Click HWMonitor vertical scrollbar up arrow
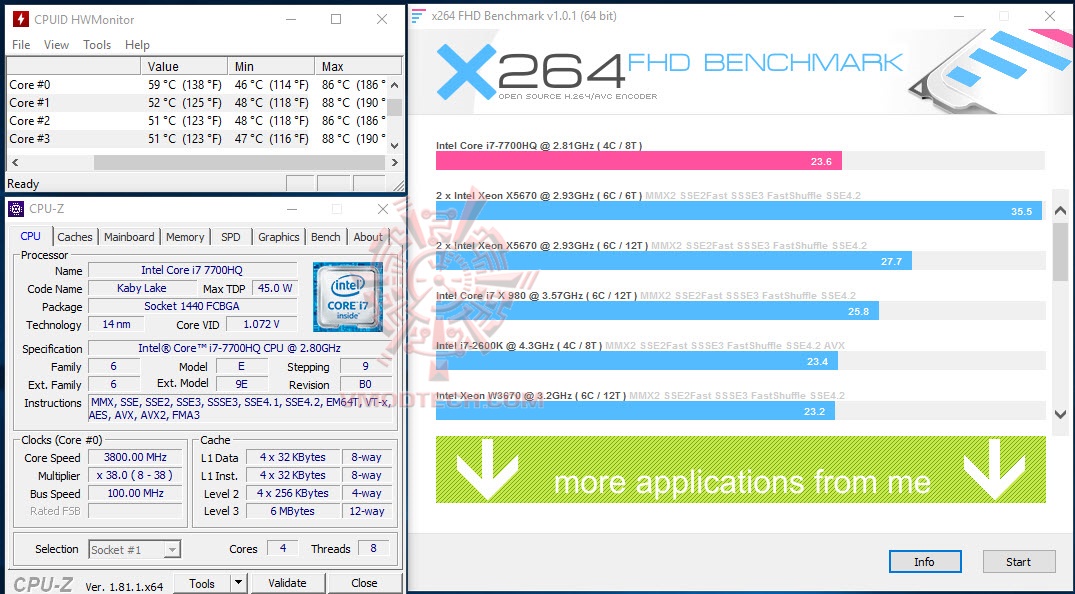1075x594 pixels. tap(394, 85)
